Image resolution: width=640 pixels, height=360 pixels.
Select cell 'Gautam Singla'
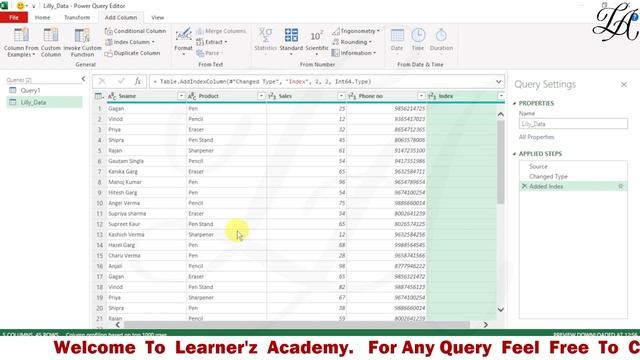point(147,161)
